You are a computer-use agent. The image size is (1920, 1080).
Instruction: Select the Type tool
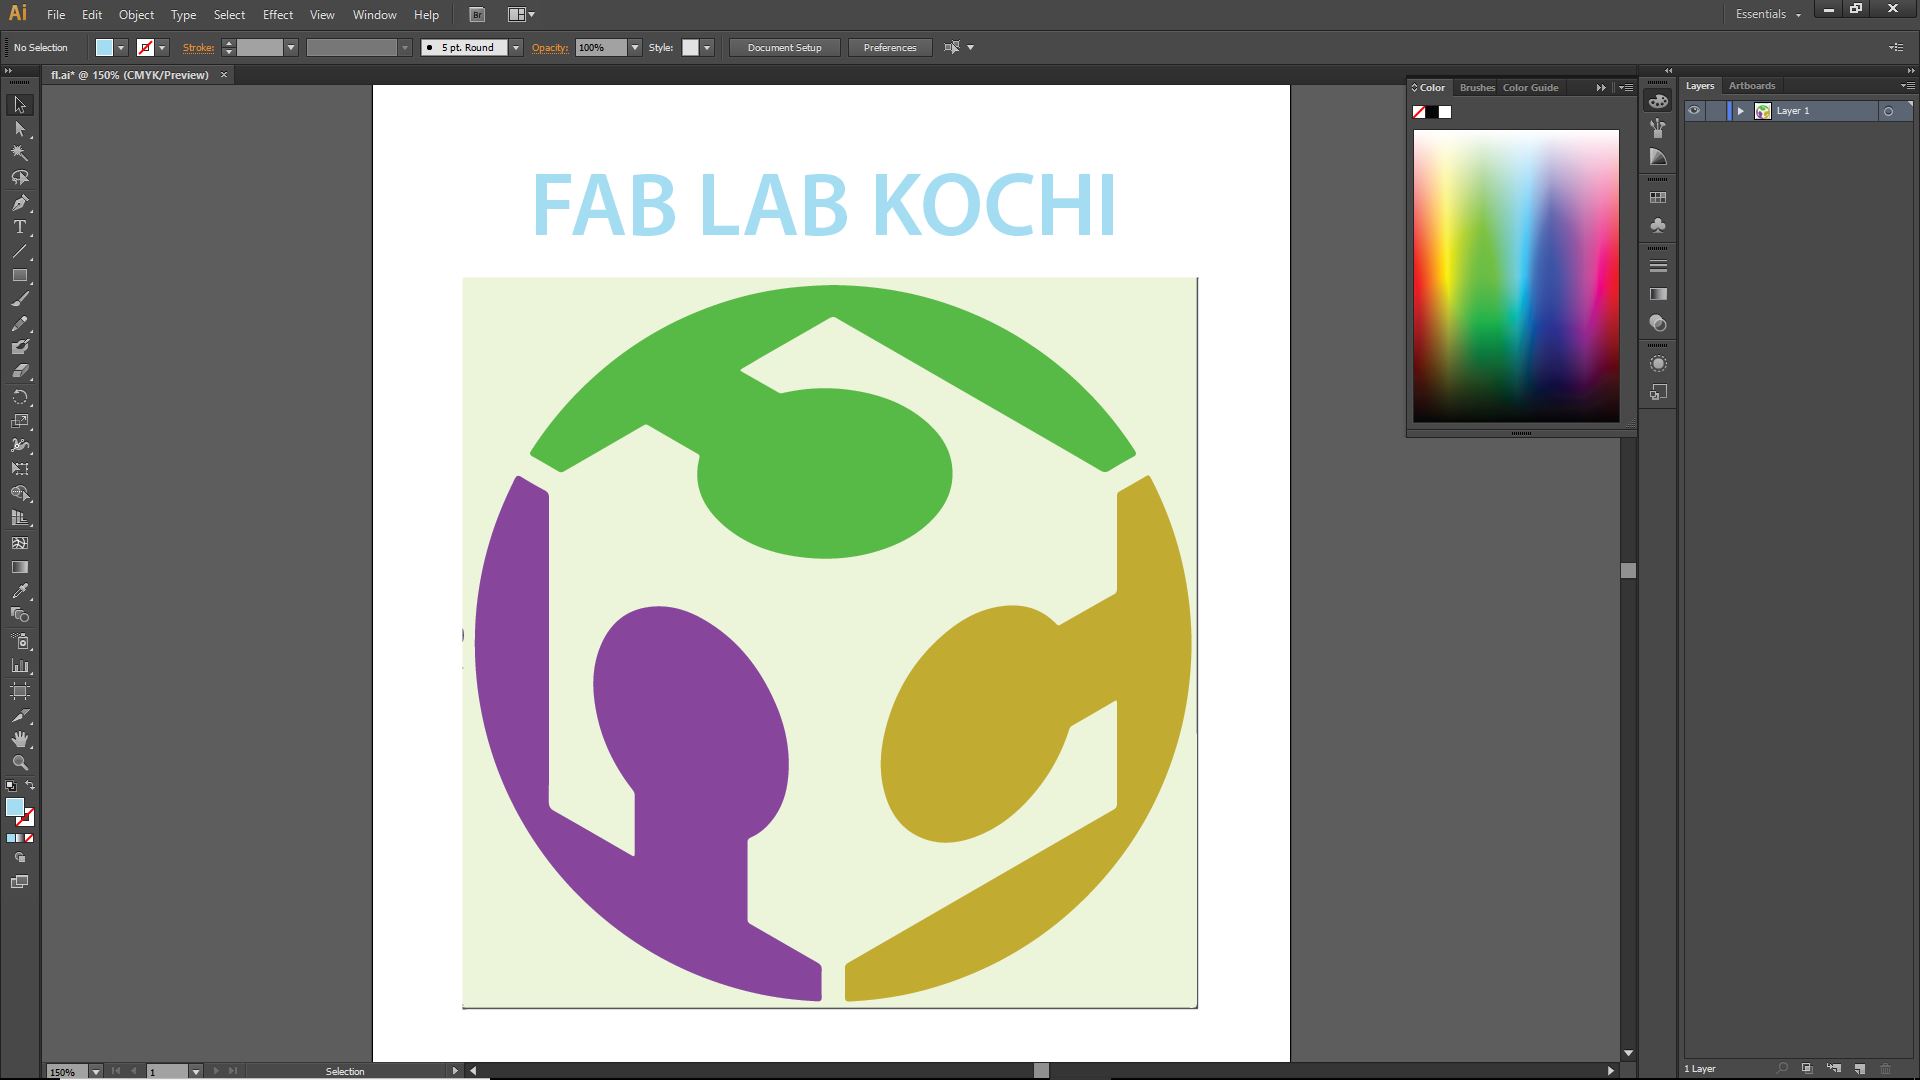click(x=19, y=227)
